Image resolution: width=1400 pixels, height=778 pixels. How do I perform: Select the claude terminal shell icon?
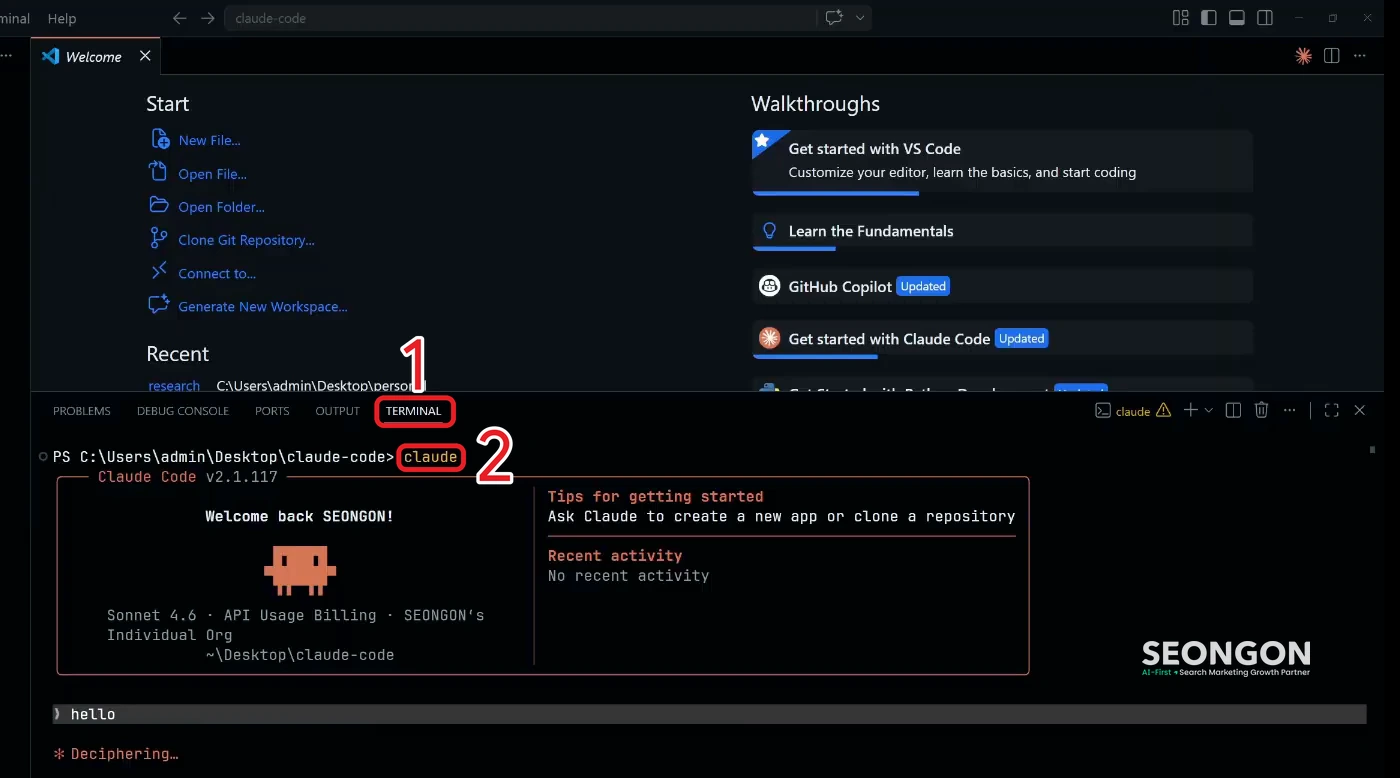(x=1103, y=410)
